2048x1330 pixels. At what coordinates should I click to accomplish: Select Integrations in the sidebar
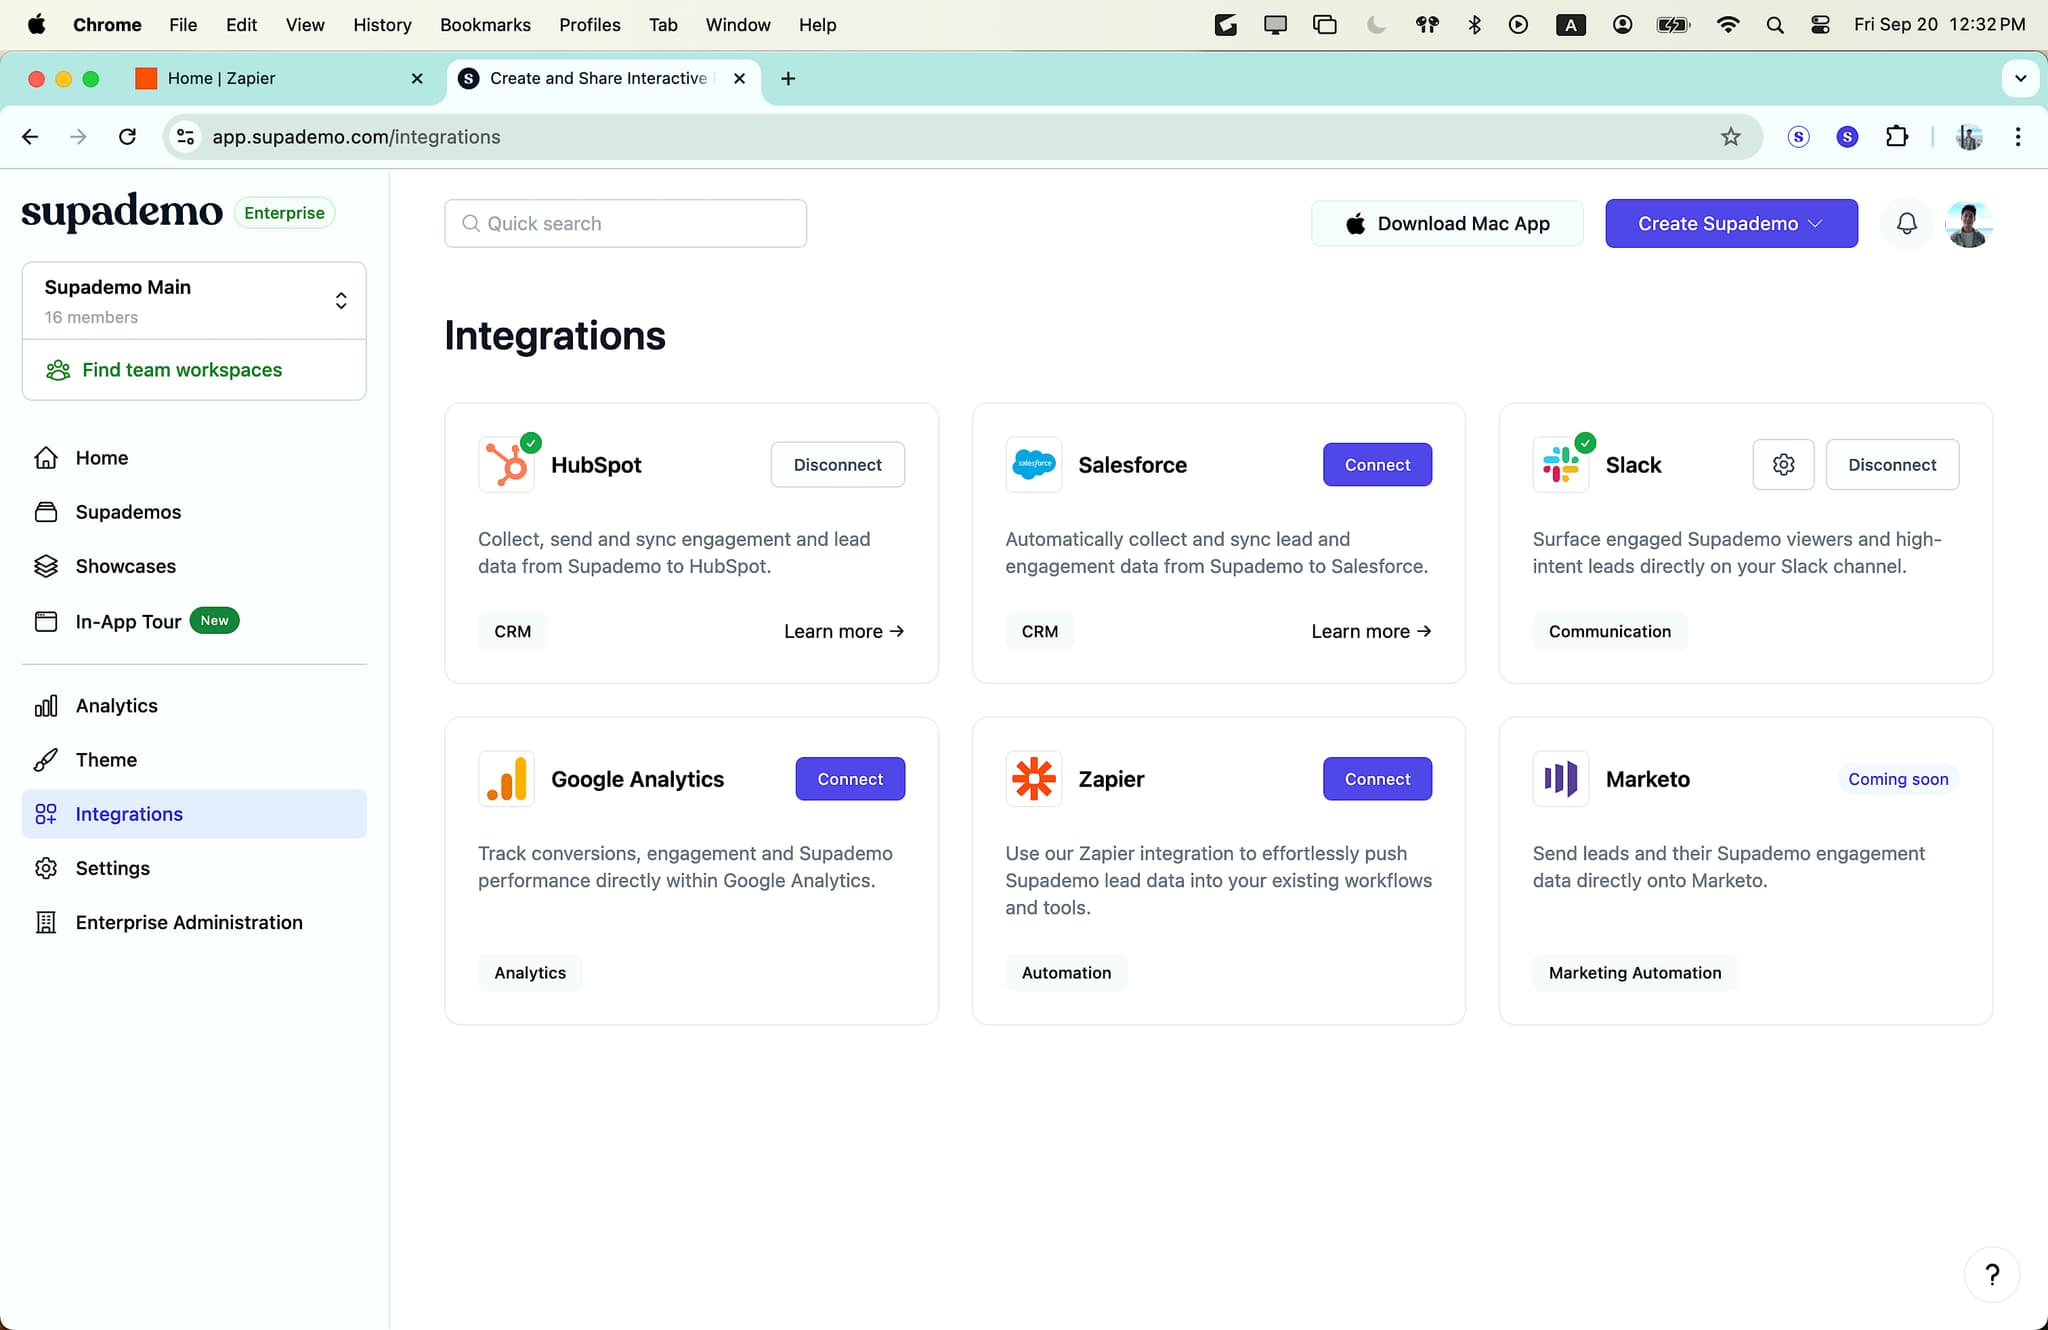coord(194,814)
